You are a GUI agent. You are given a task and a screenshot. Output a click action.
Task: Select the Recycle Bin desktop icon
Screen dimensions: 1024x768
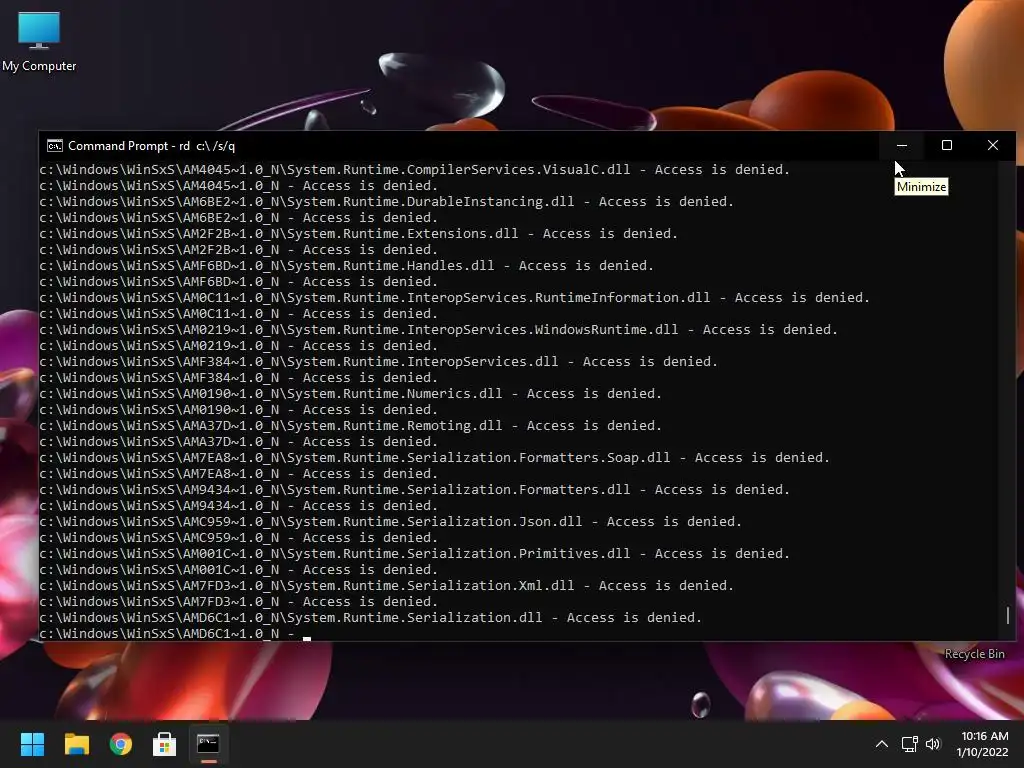(974, 654)
